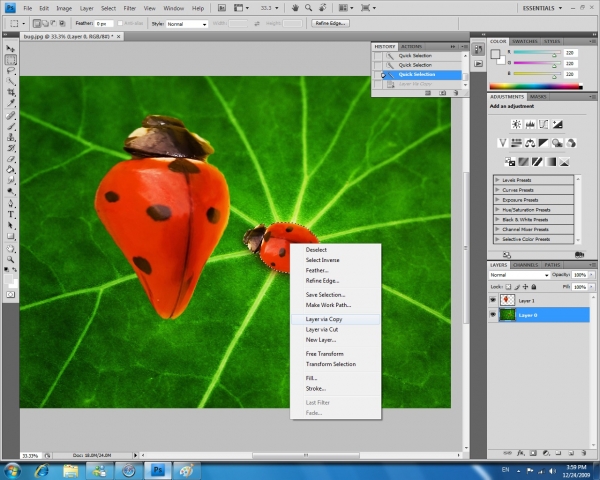Click the R color slider
Image resolution: width=600 pixels, height=480 pixels.
(x=537, y=53)
